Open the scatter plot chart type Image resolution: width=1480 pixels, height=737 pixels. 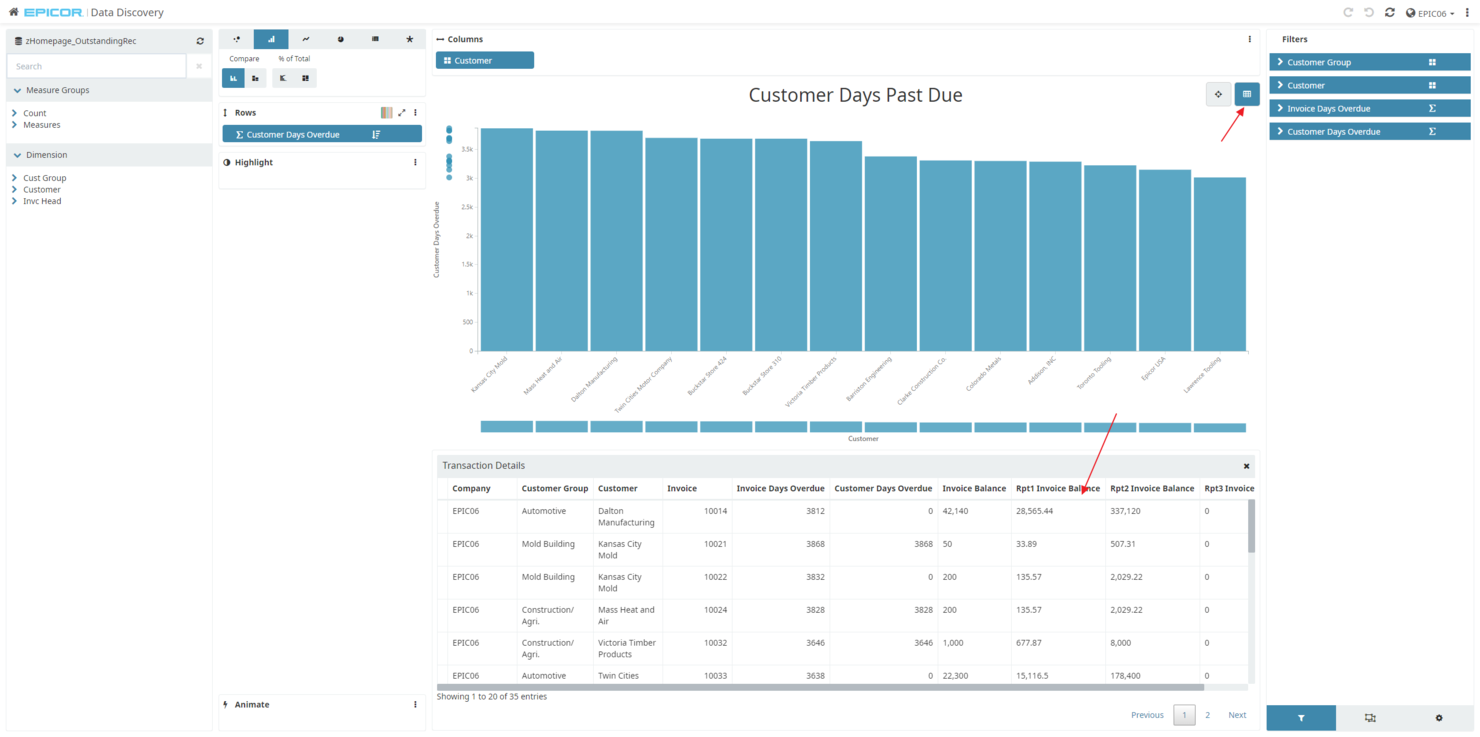pos(237,39)
